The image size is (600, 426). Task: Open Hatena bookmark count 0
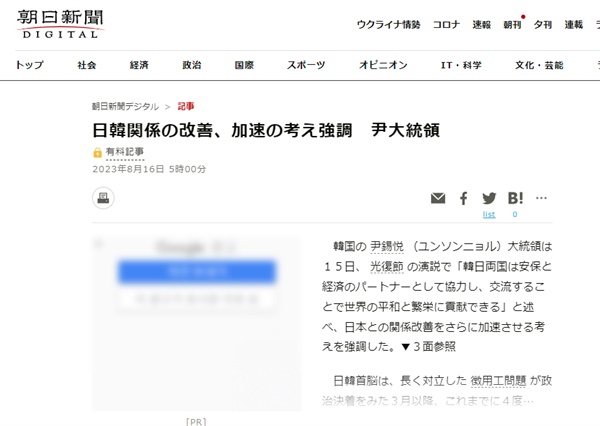(x=515, y=214)
